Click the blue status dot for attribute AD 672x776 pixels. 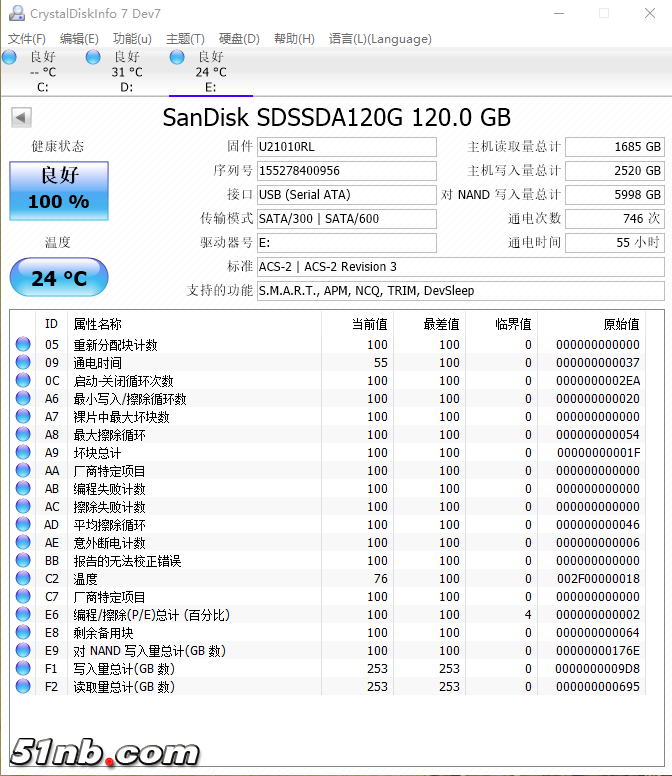click(x=23, y=524)
